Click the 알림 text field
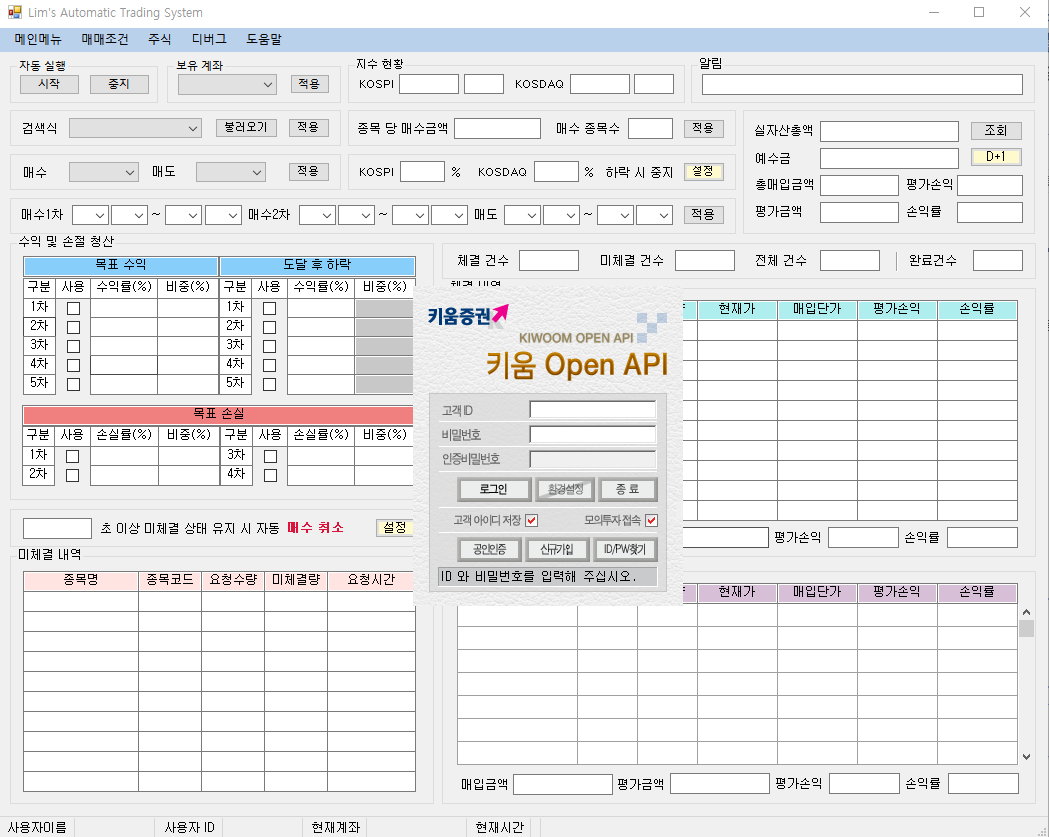This screenshot has width=1049, height=837. [862, 84]
